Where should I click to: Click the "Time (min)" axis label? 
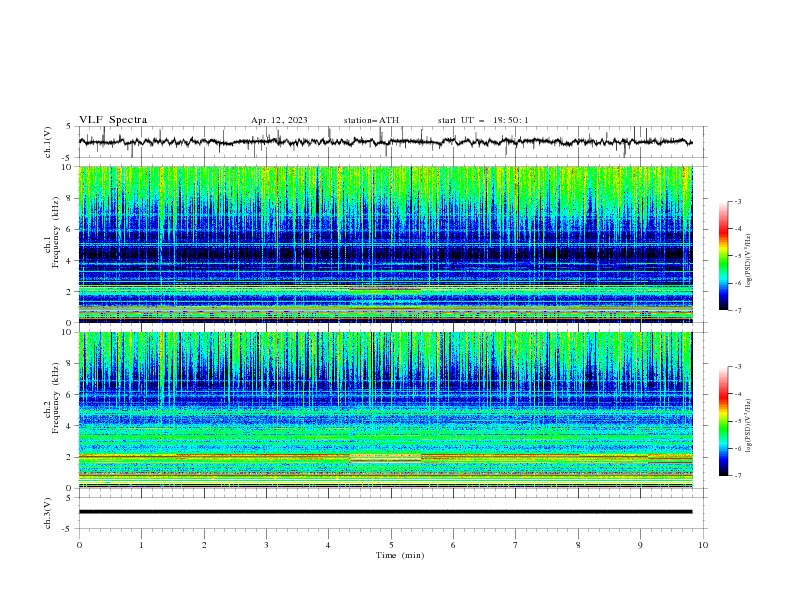[x=400, y=555]
